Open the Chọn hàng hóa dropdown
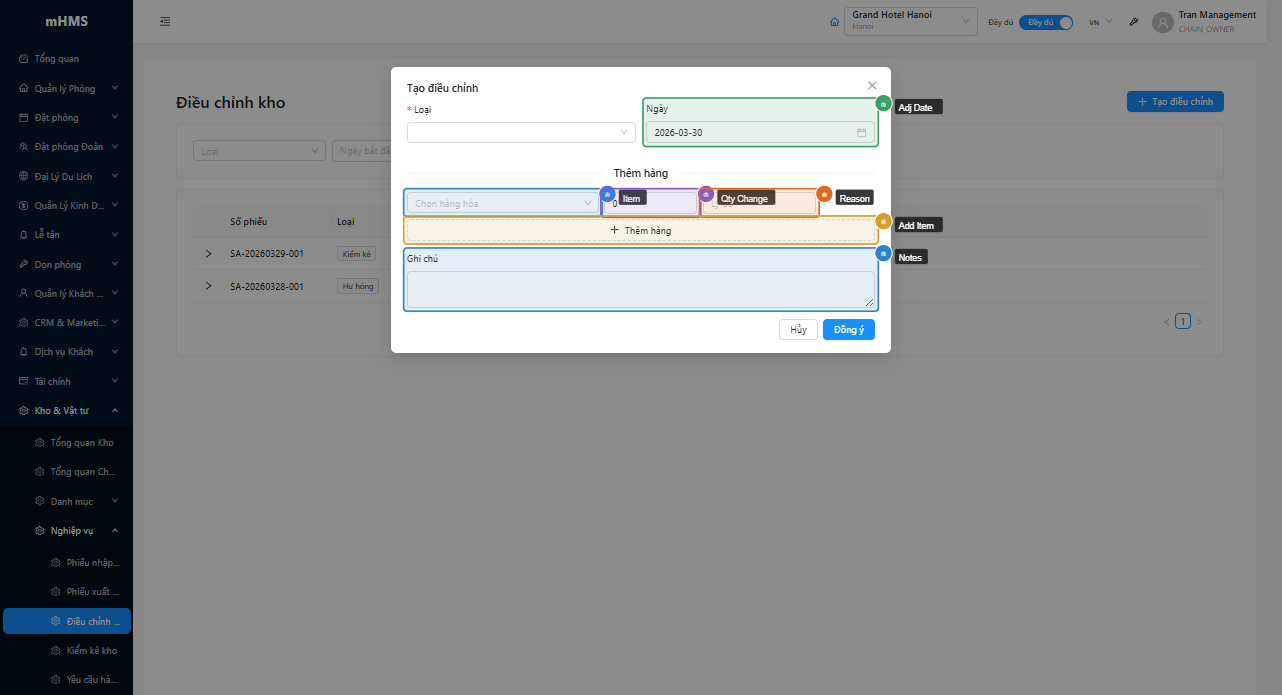 pyautogui.click(x=503, y=203)
